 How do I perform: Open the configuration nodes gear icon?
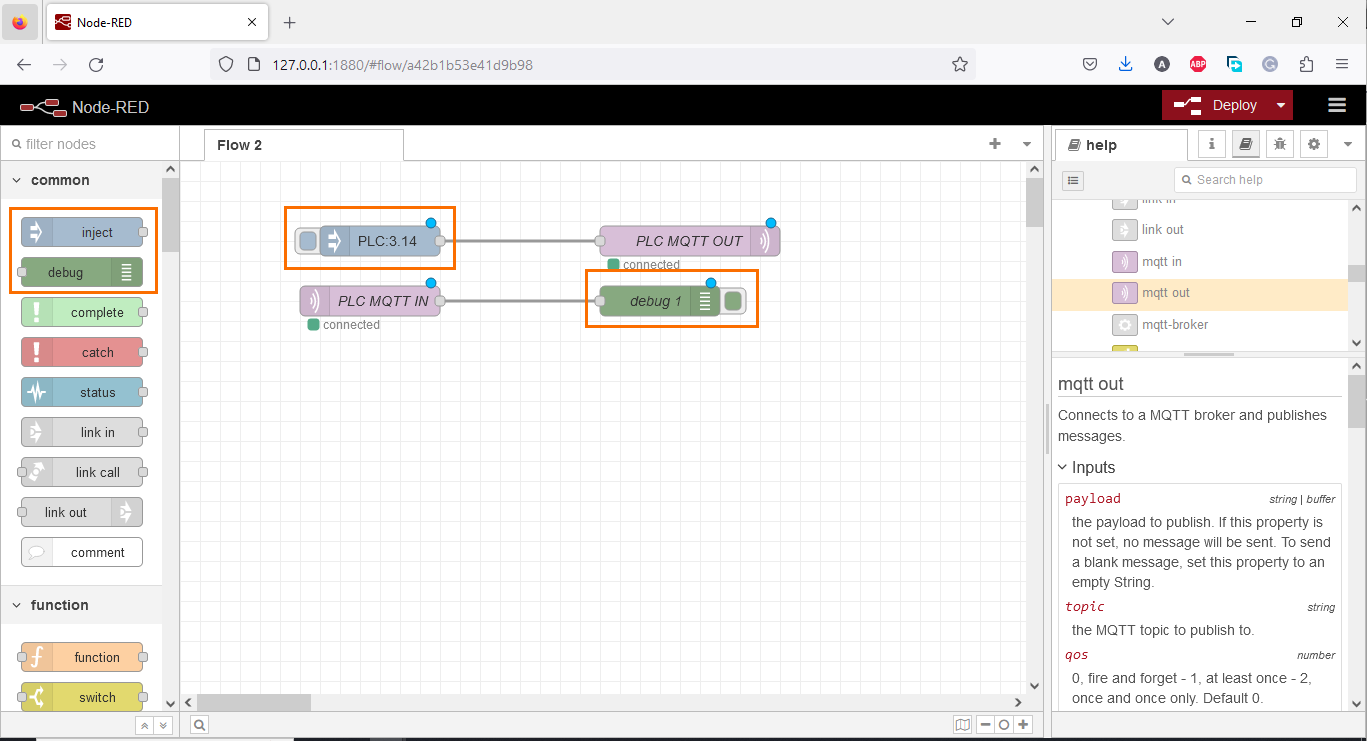tap(1314, 144)
